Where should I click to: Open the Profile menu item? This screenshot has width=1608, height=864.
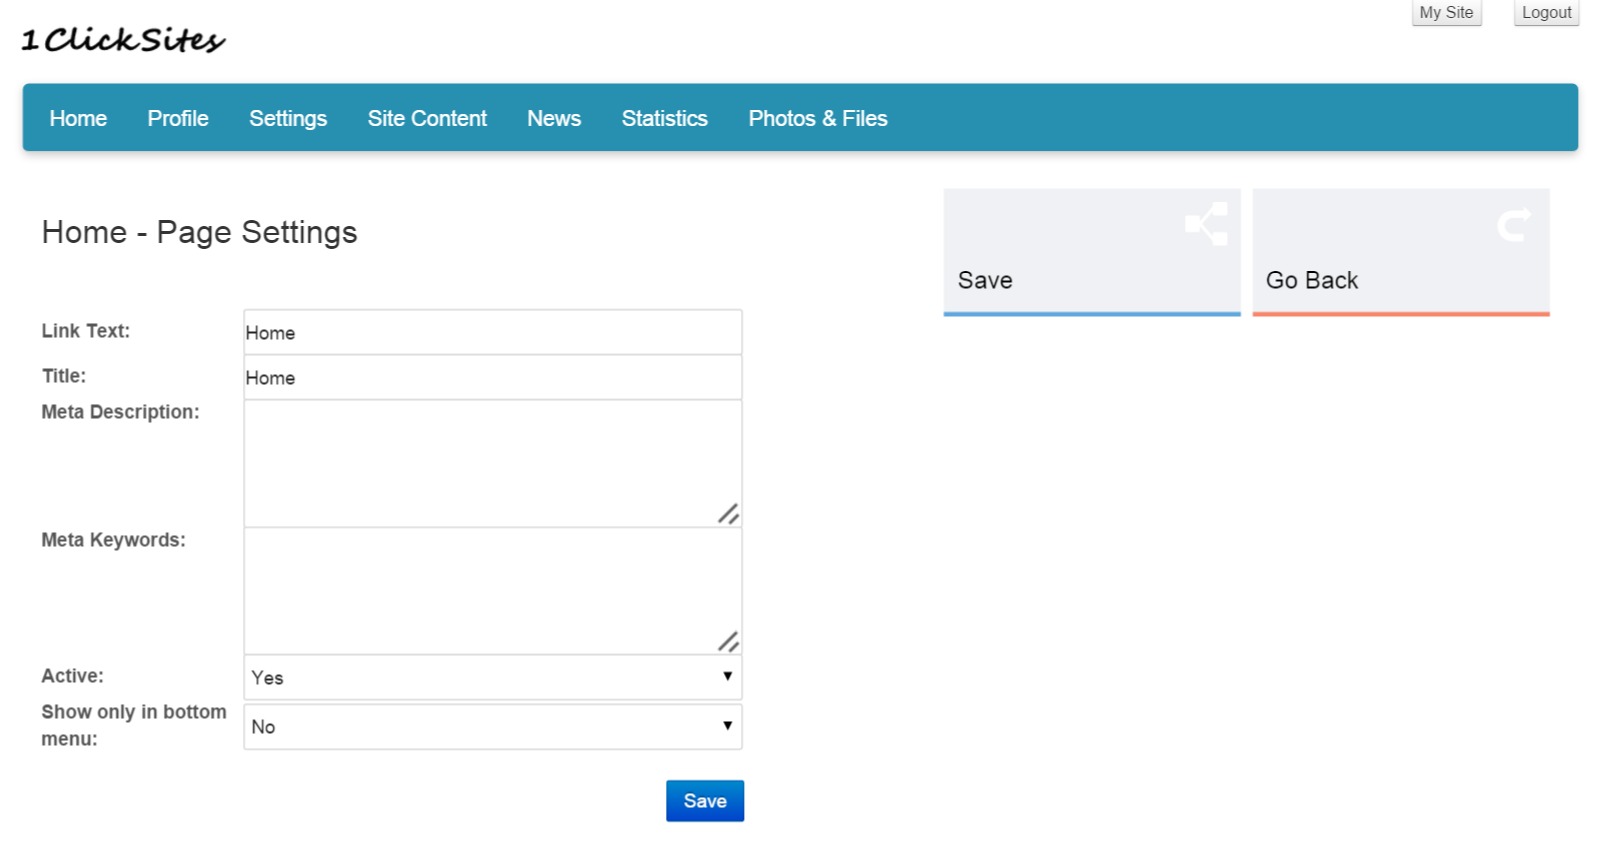[x=178, y=118]
